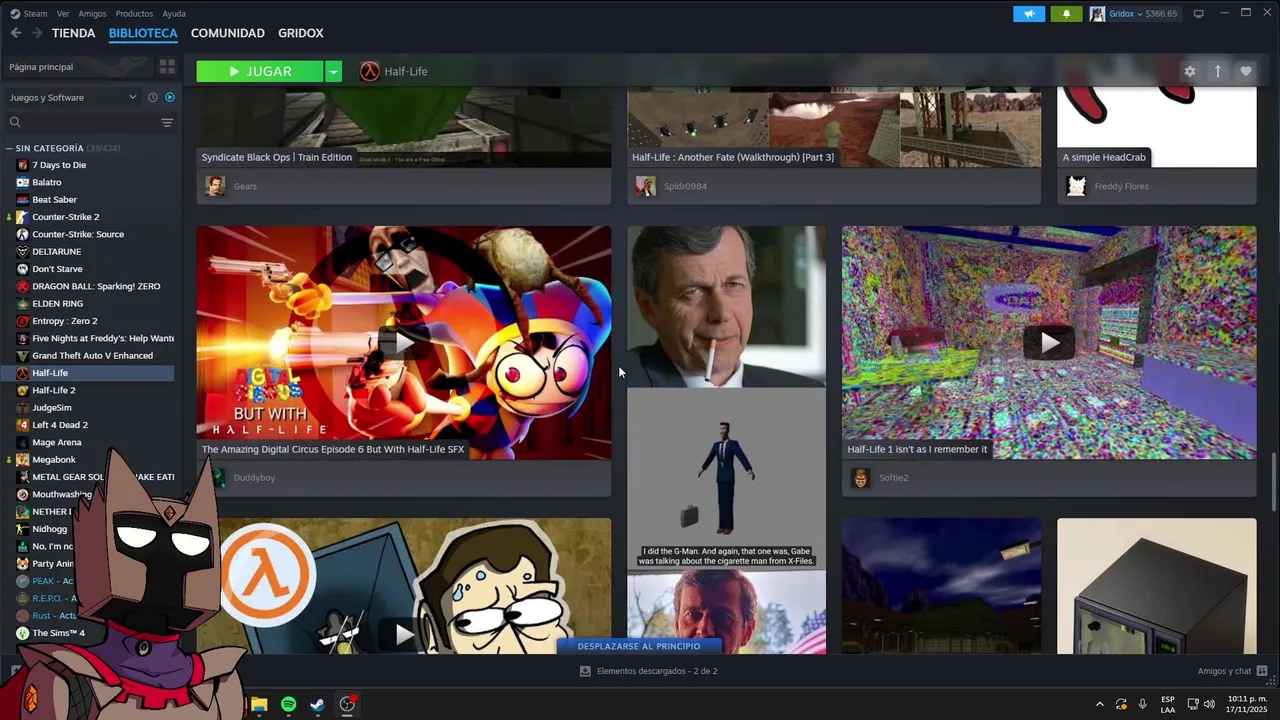Viewport: 1280px width, 720px height.
Task: Play 'Half-Life 1 isn't as I remember it' video
Action: (1049, 343)
